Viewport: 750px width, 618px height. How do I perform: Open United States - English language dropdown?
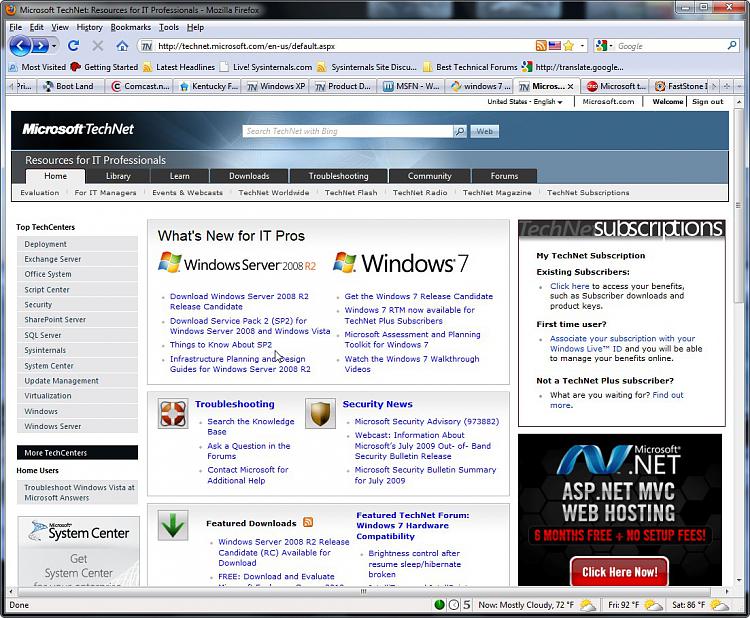click(525, 102)
